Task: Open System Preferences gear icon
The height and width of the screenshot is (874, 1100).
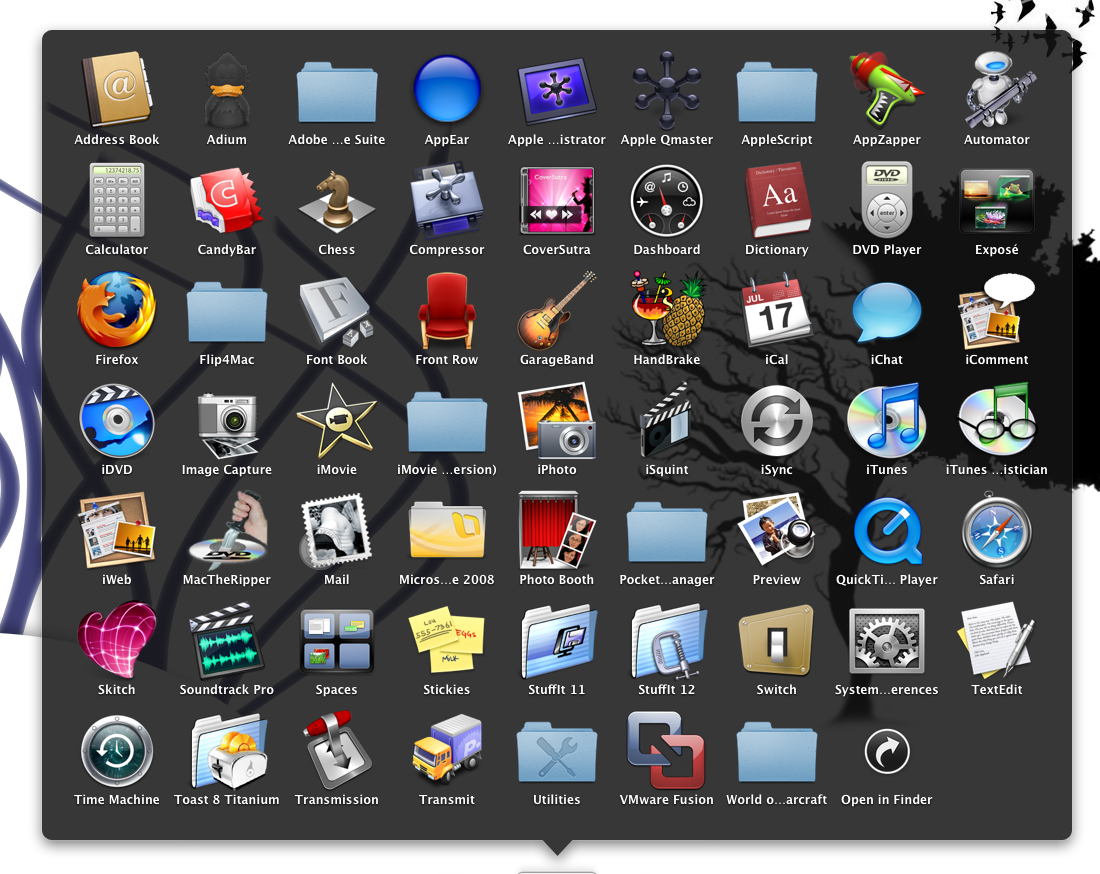Action: pyautogui.click(x=887, y=640)
